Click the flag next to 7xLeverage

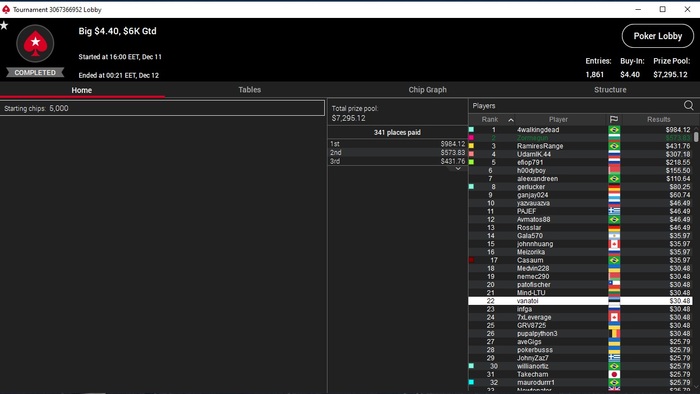point(614,317)
